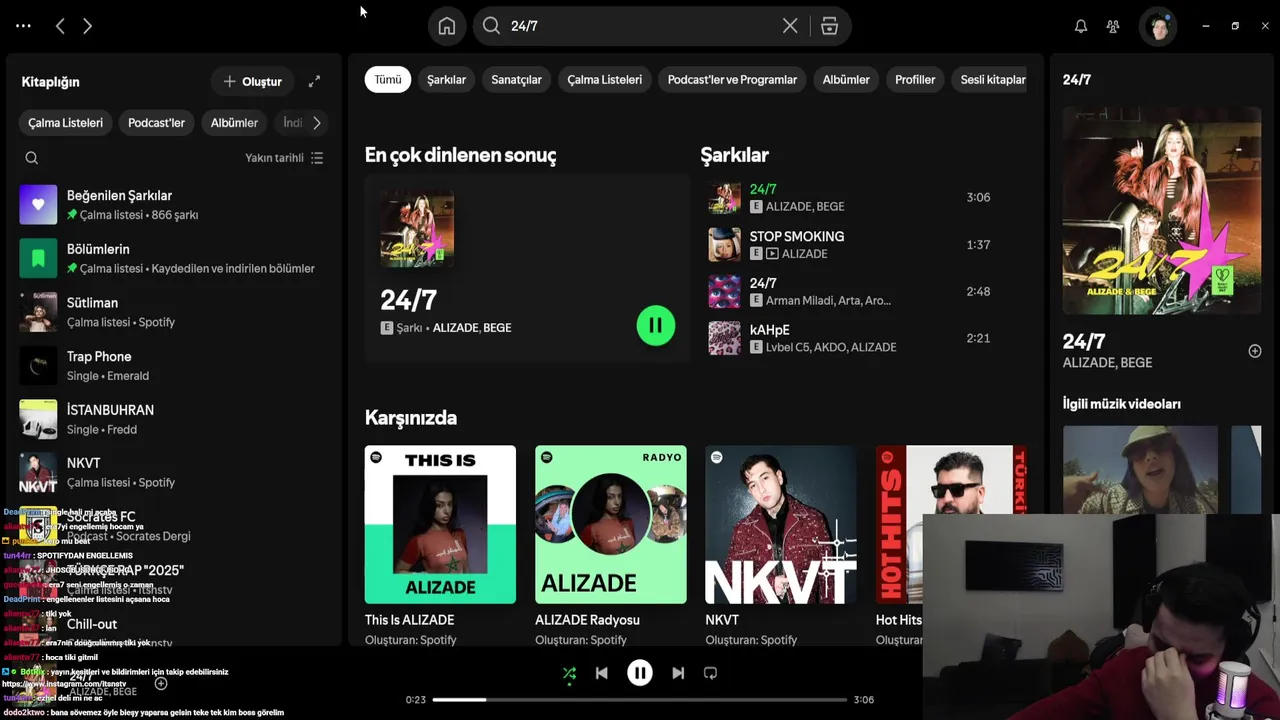The height and width of the screenshot is (720, 1280).
Task: Search within the library
Action: (32, 158)
